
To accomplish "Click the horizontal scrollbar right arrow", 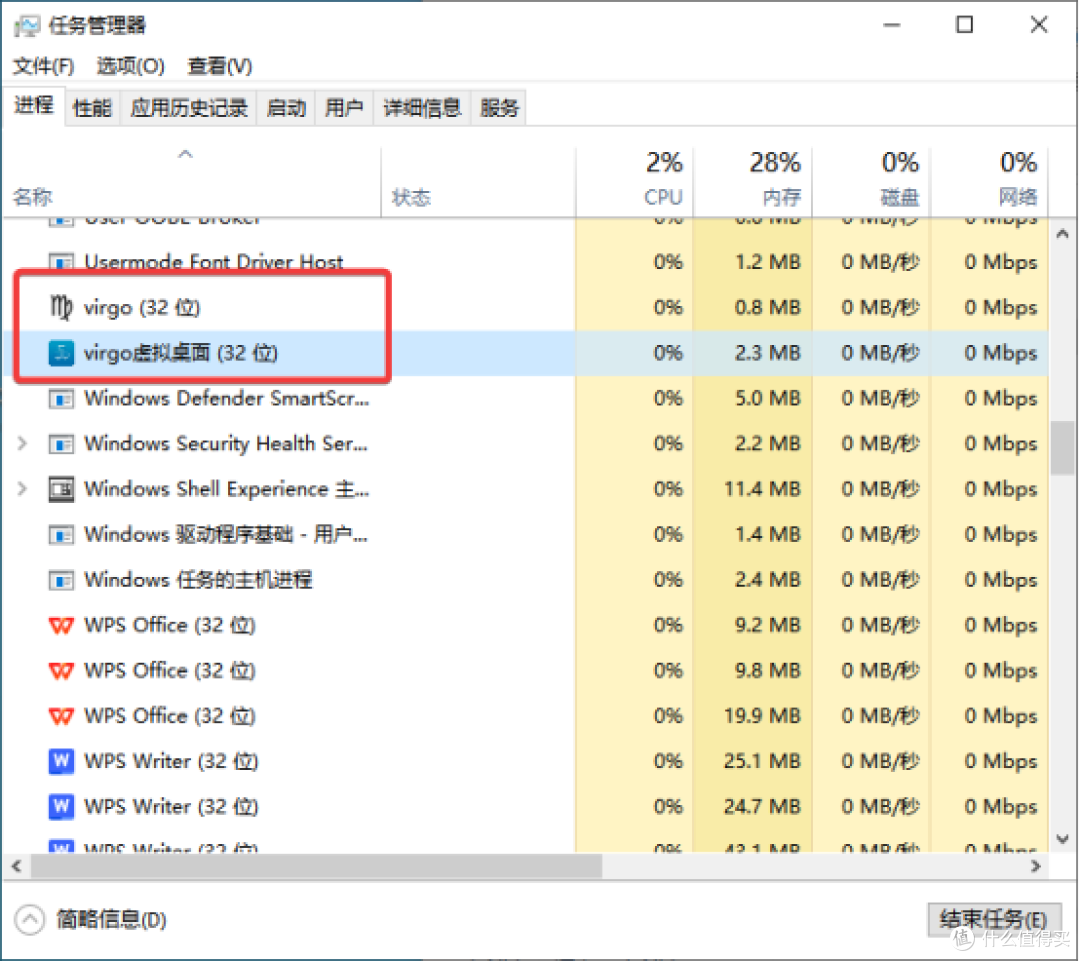I will click(x=1035, y=867).
